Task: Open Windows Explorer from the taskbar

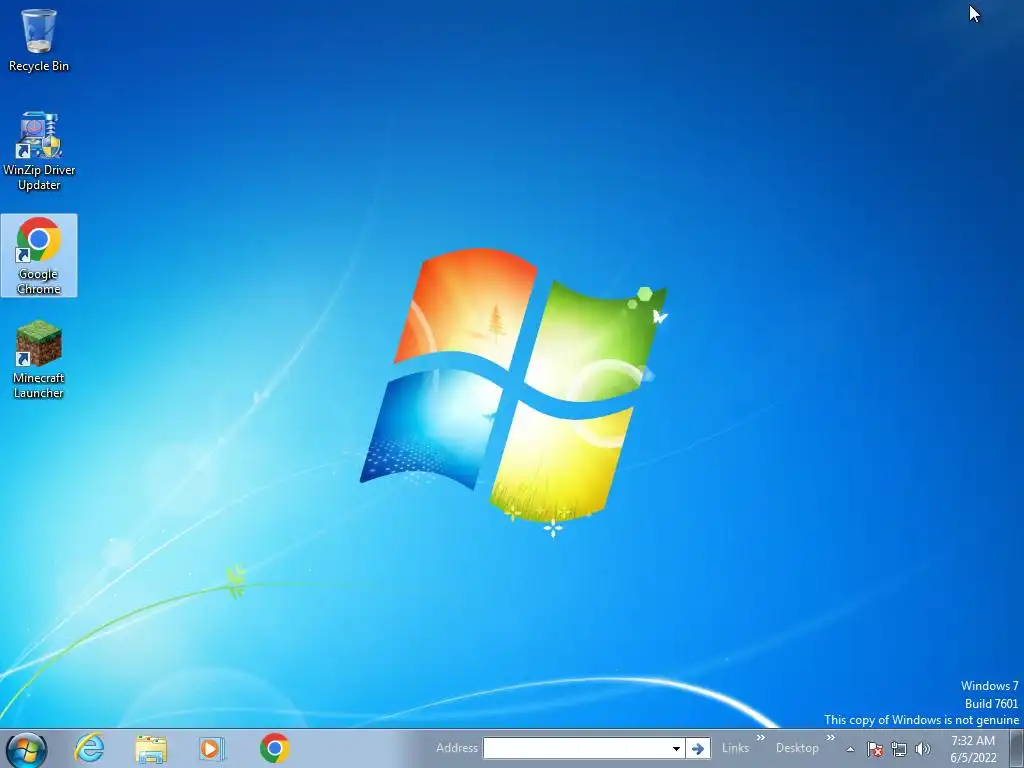Action: [151, 748]
